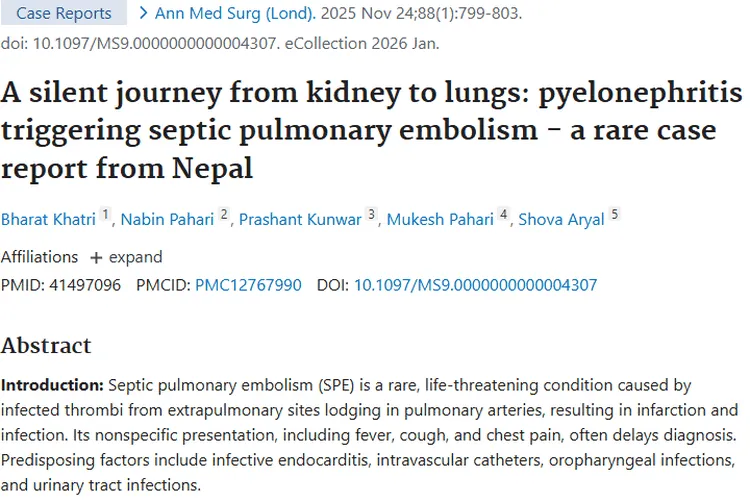750x500 pixels.
Task: Click the Case Reports publication type tag
Action: 63,14
